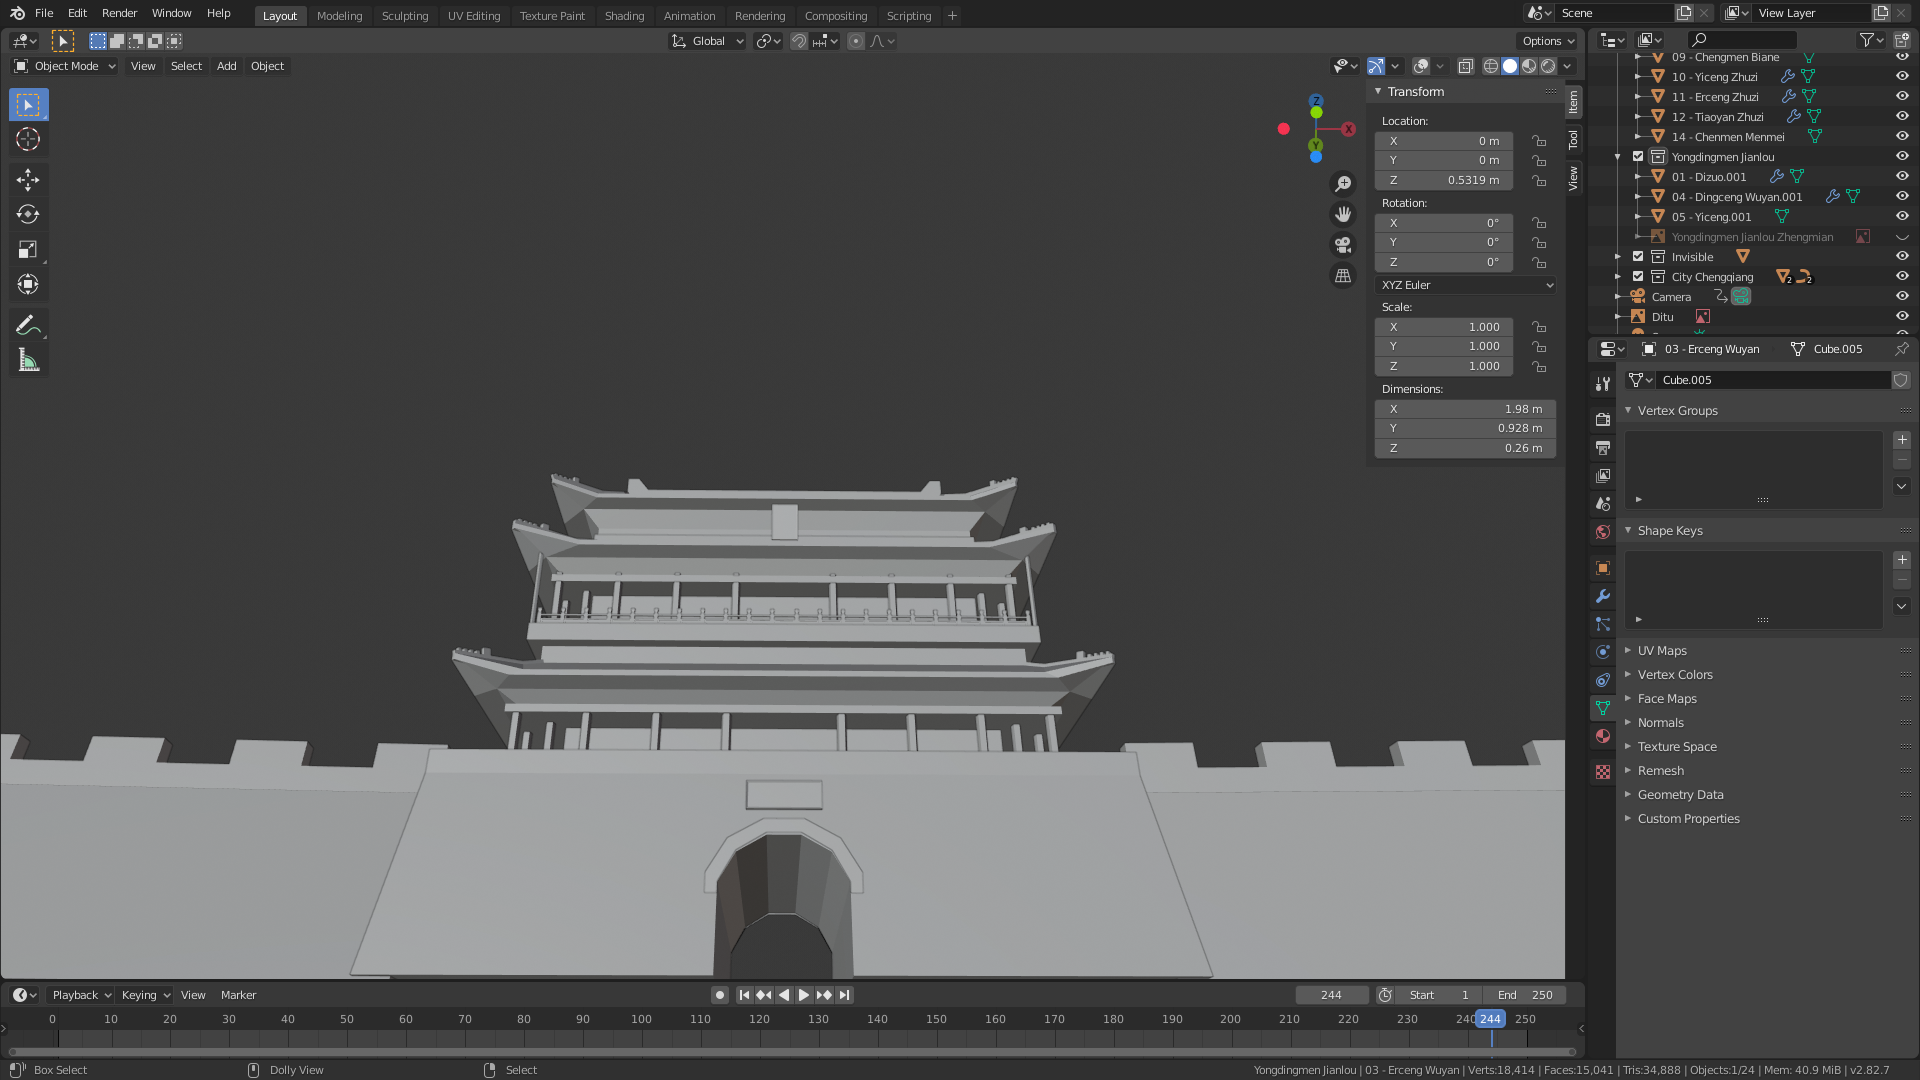1920x1080 pixels.
Task: Click the Options button in the header
Action: tap(1546, 41)
